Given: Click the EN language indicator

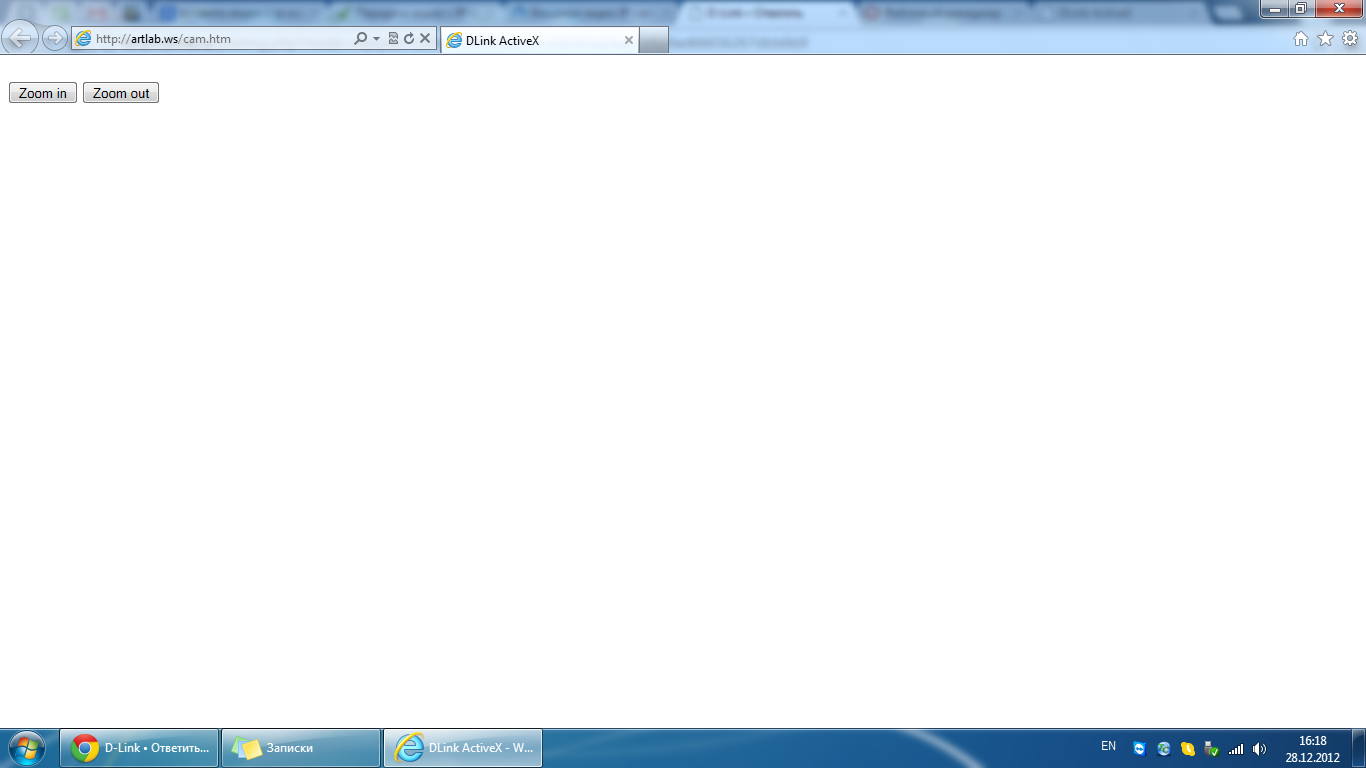Looking at the screenshot, I should [x=1108, y=746].
